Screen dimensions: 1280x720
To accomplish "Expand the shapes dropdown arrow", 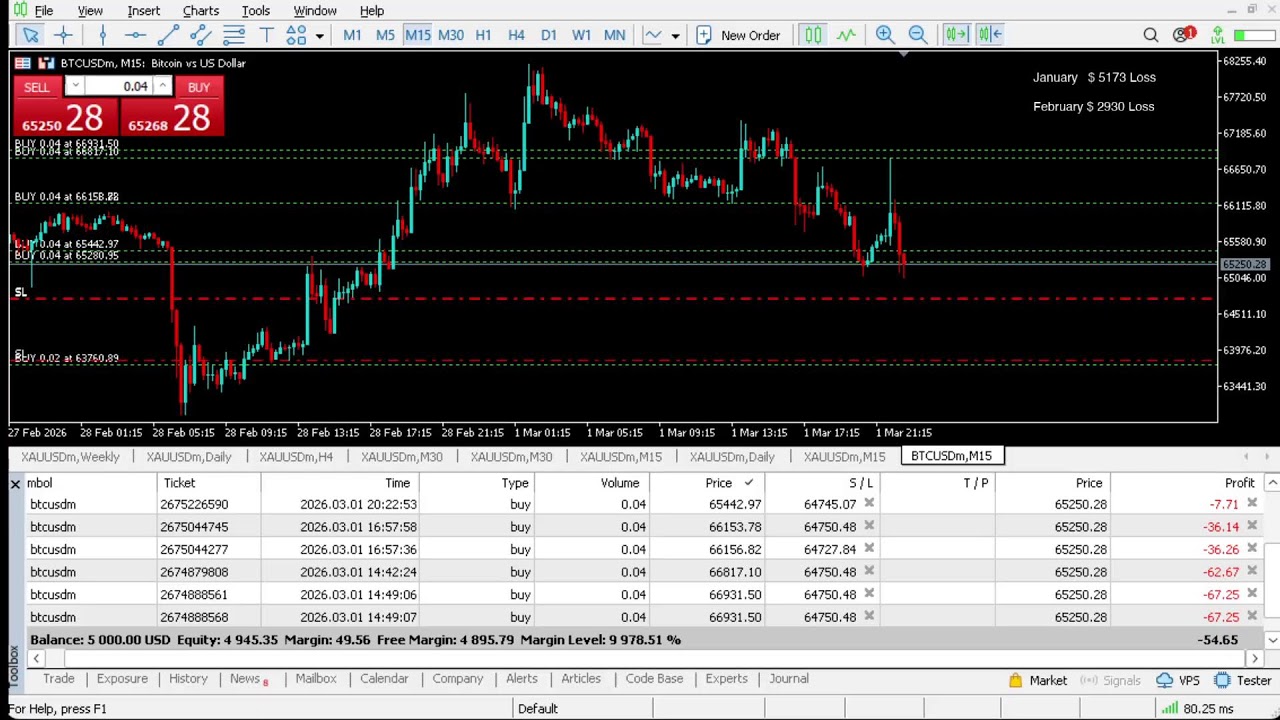I will pos(319,36).
